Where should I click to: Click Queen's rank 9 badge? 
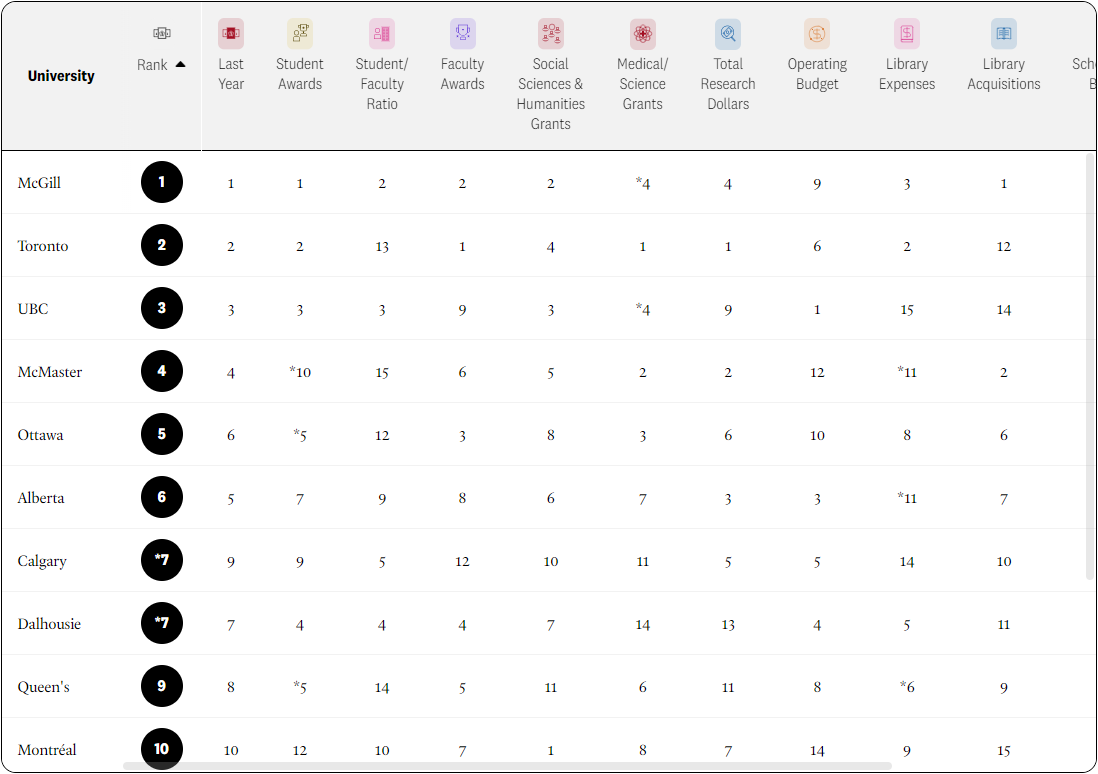click(162, 686)
